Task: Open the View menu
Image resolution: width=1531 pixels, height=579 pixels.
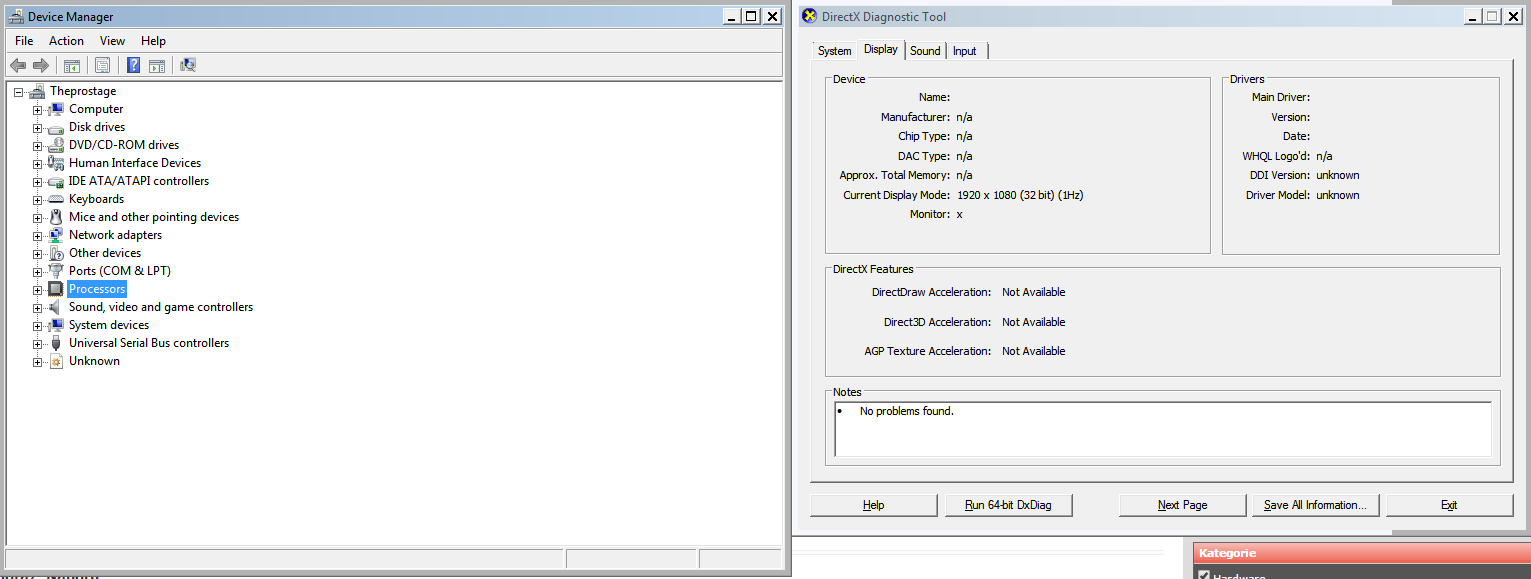Action: coord(112,41)
